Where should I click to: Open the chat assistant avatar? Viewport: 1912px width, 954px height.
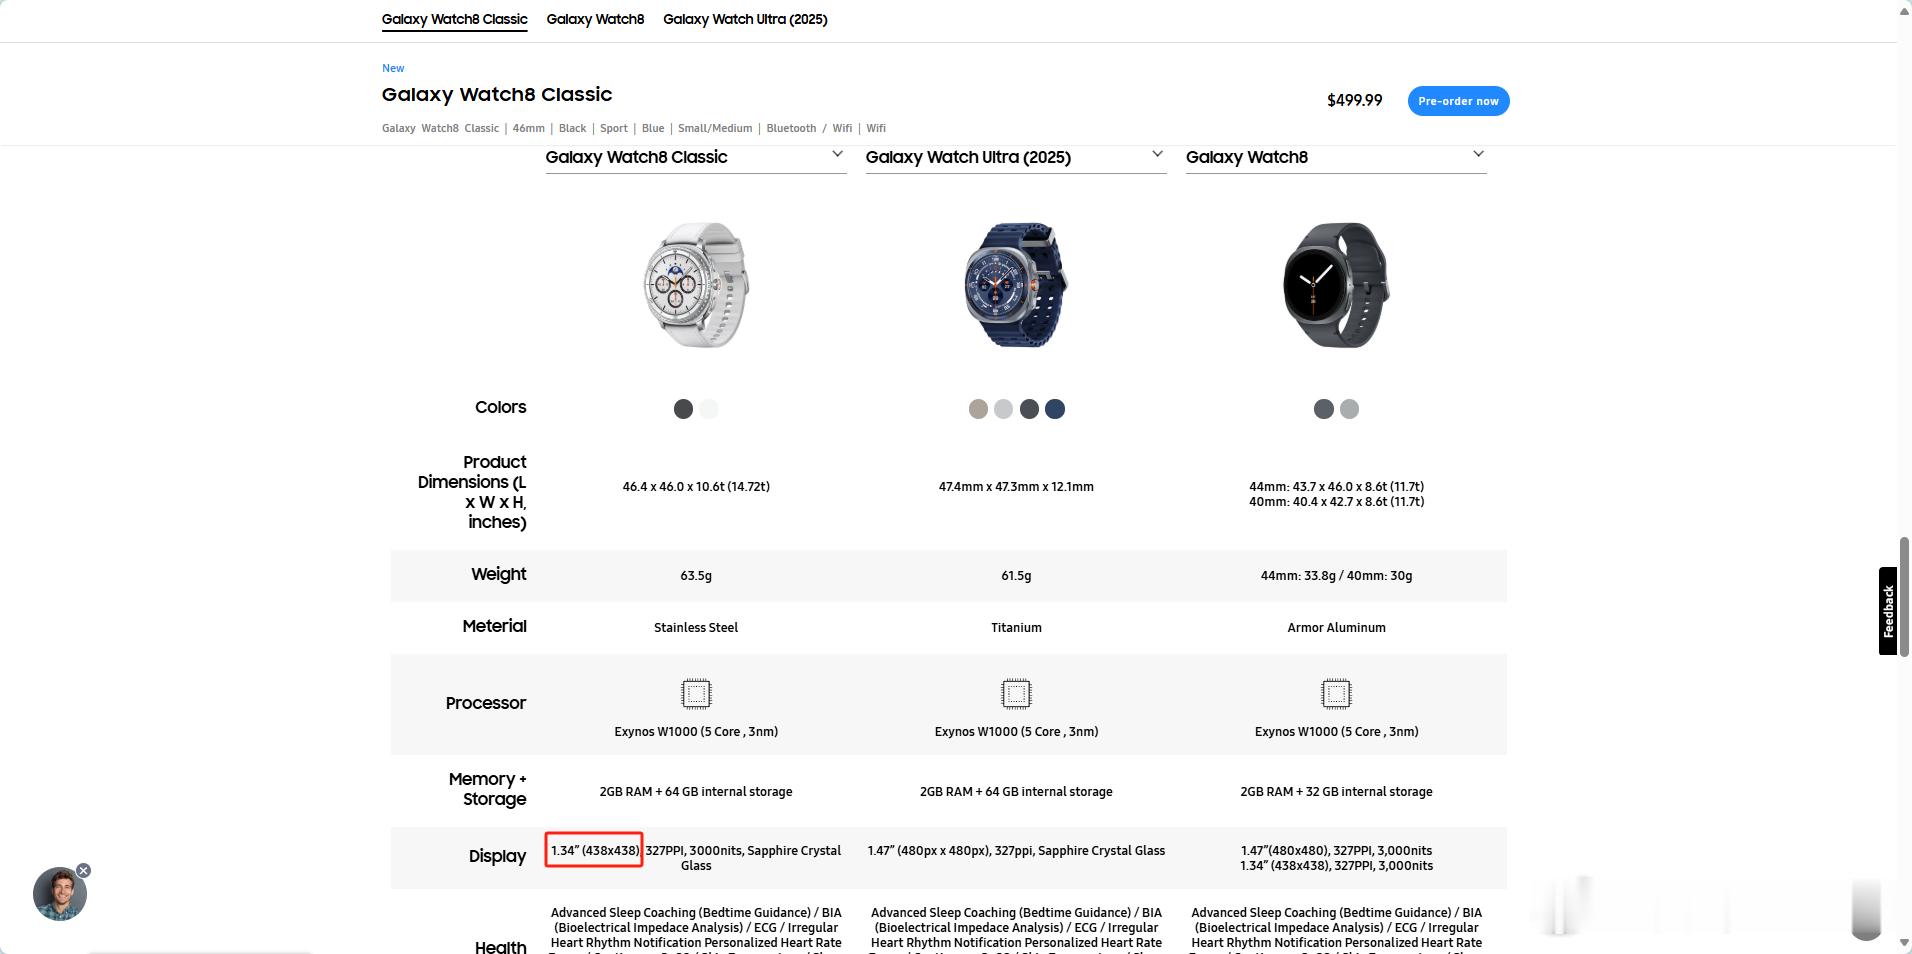60,894
